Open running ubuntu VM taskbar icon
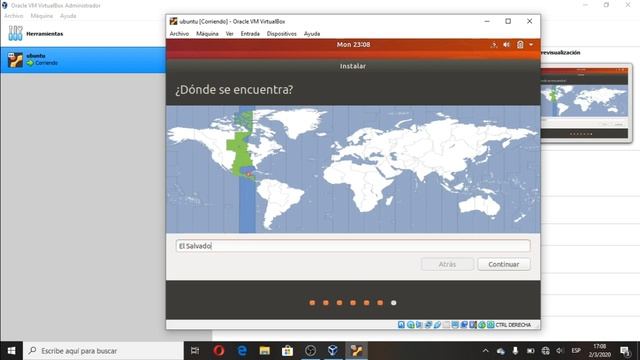 [356, 351]
